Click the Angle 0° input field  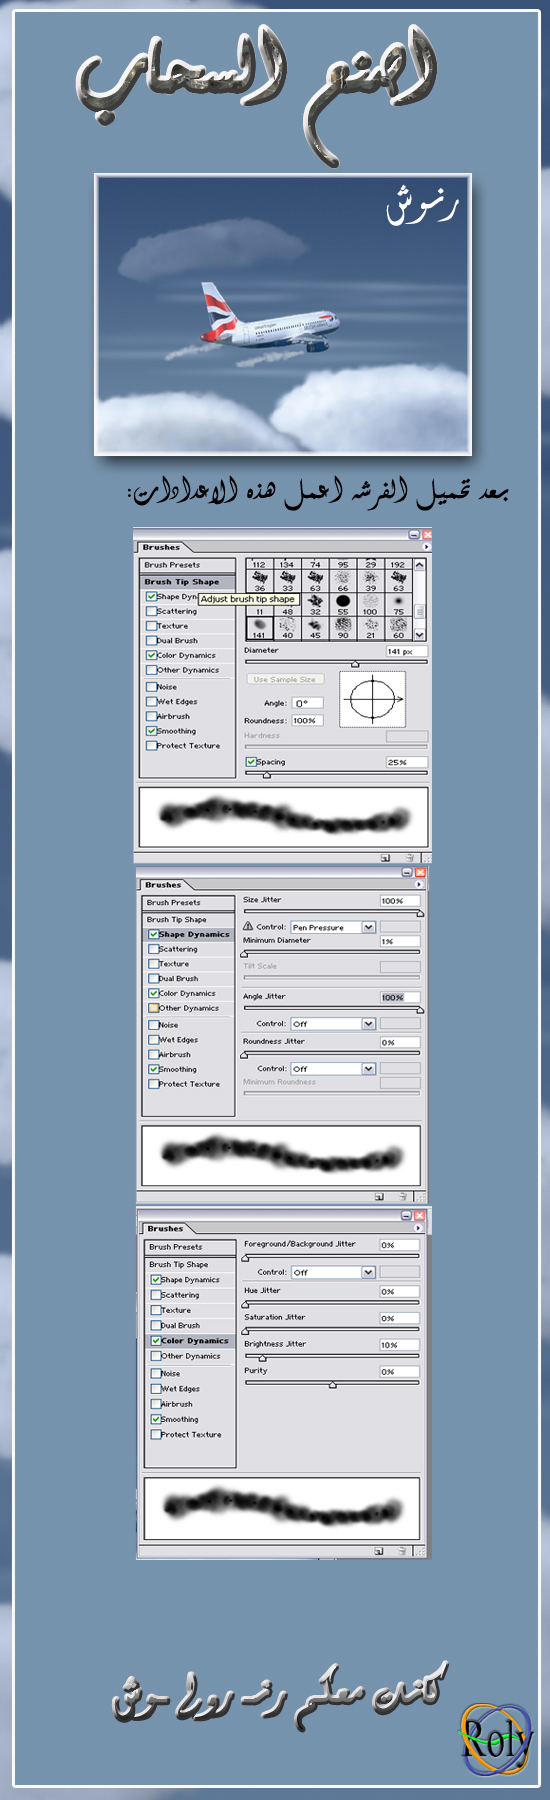tap(308, 703)
